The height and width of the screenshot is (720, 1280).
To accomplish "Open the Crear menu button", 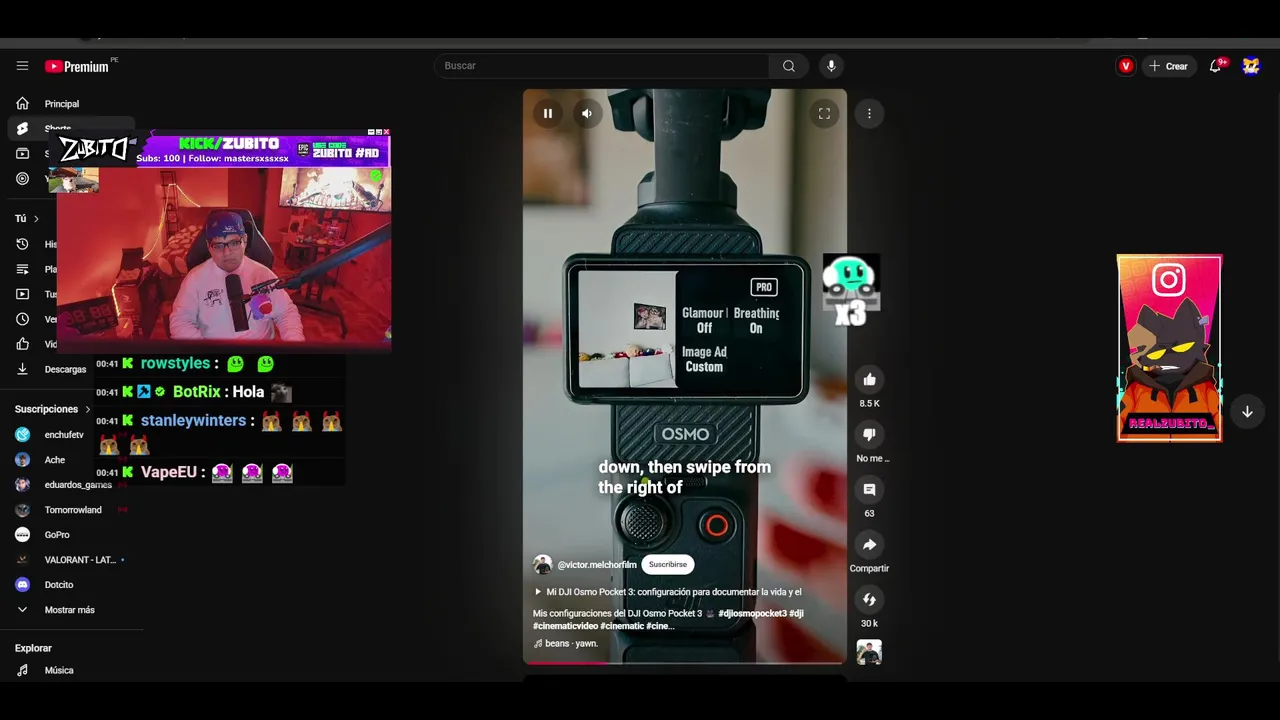I will (1169, 66).
